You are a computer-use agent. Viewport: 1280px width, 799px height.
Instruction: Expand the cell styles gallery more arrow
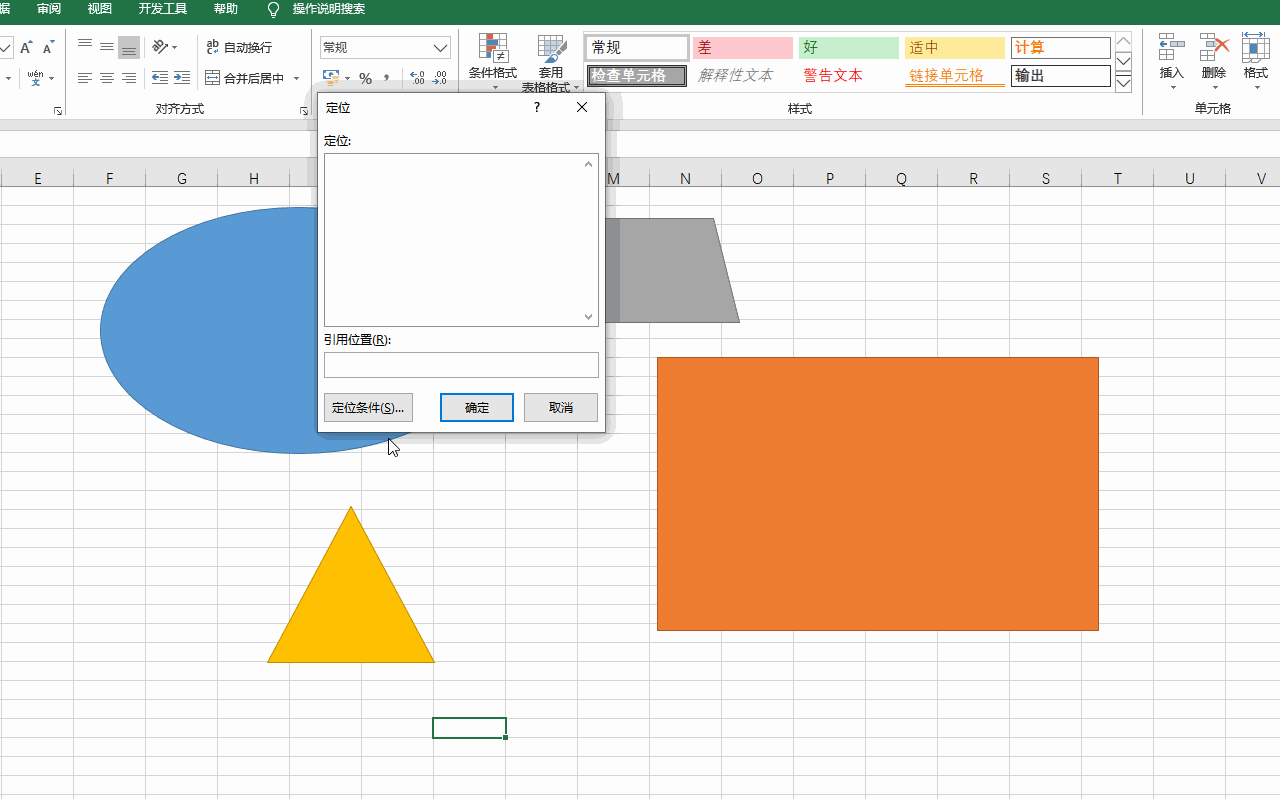point(1123,83)
